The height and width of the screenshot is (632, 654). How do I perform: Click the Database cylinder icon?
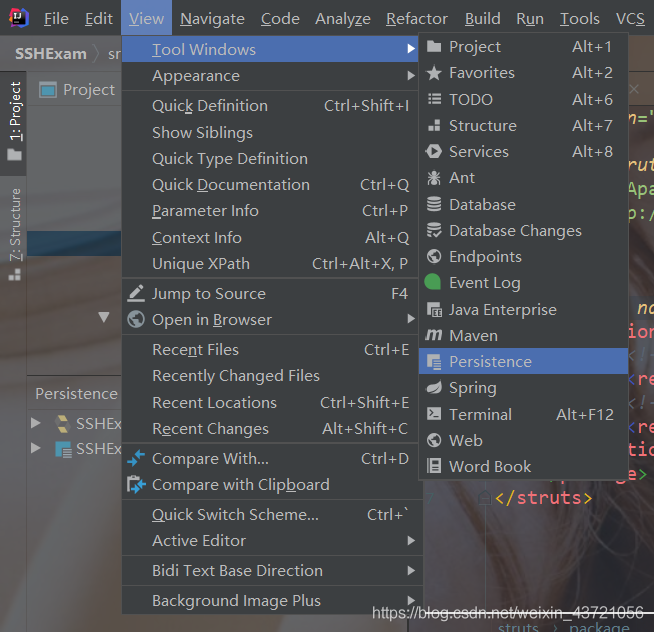tap(434, 204)
